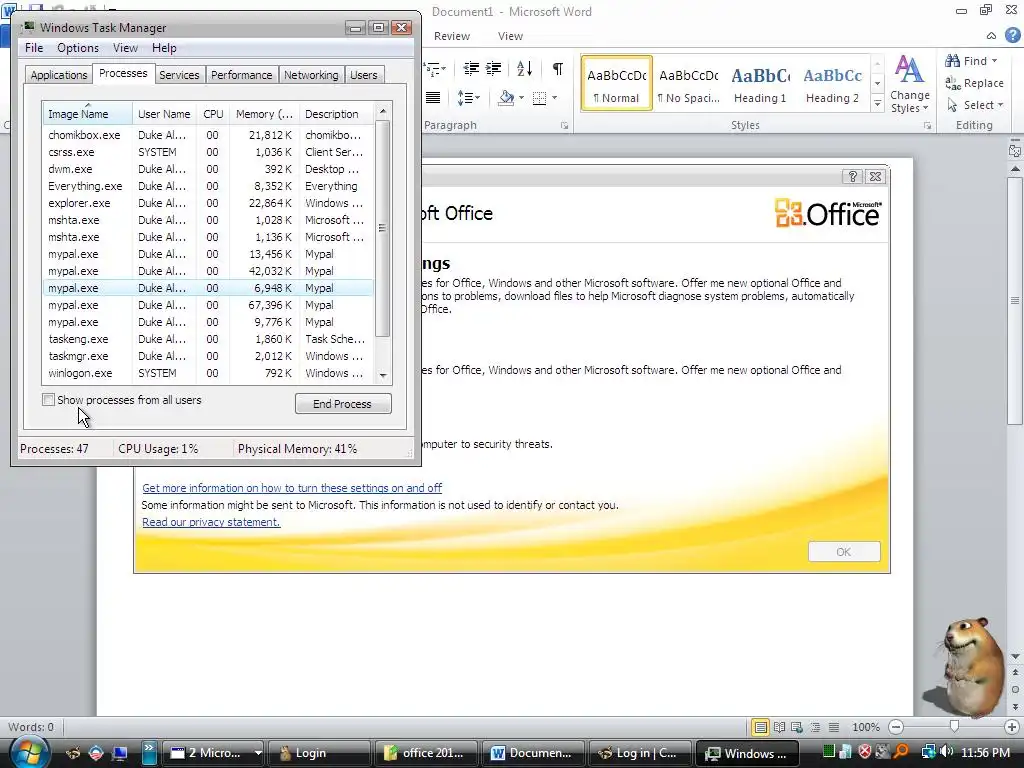Click the End Process button
1024x768 pixels.
(343, 404)
